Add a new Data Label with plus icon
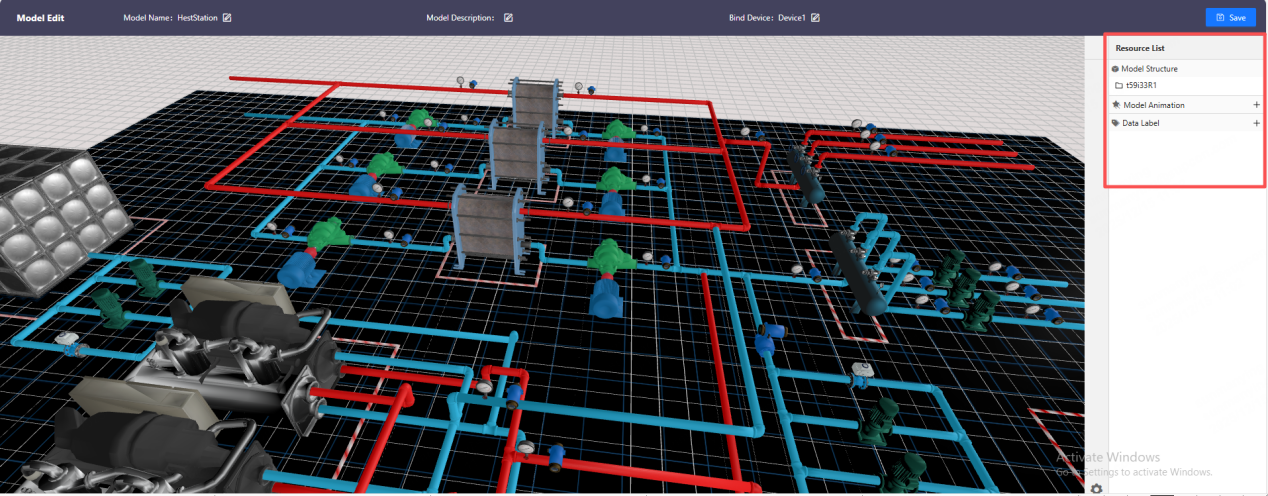 click(1256, 124)
